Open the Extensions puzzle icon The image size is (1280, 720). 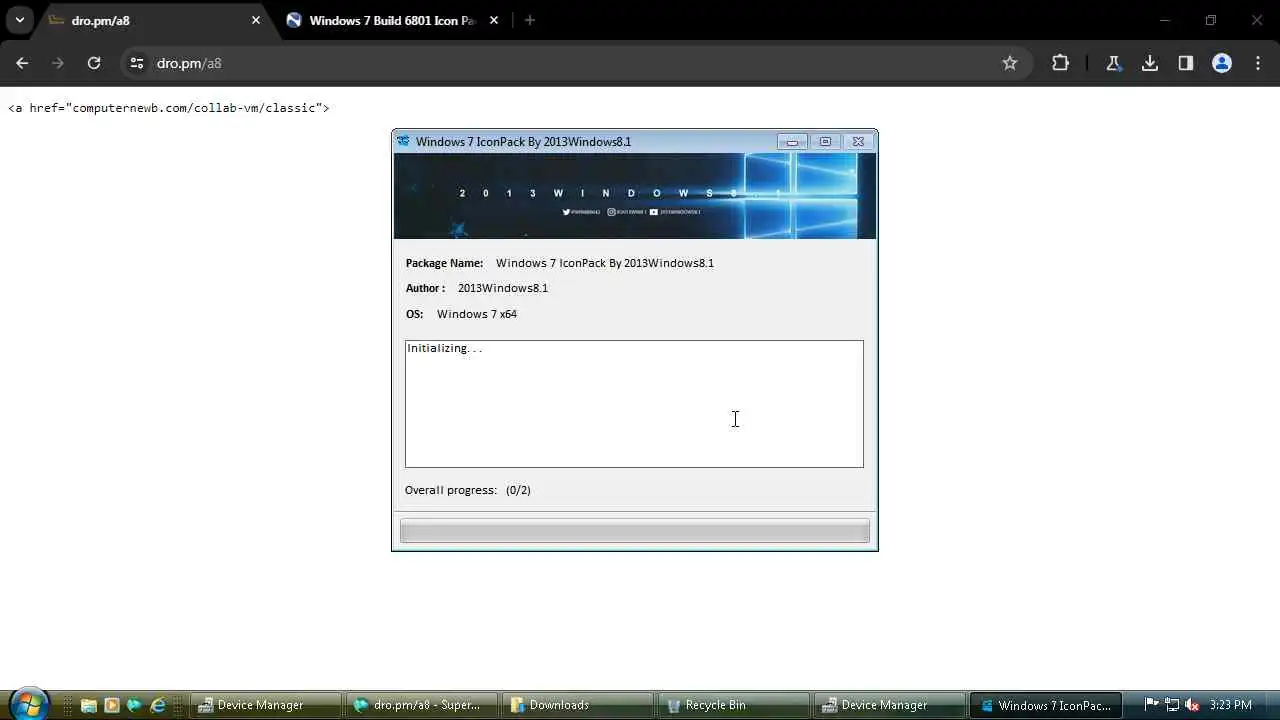pos(1060,63)
